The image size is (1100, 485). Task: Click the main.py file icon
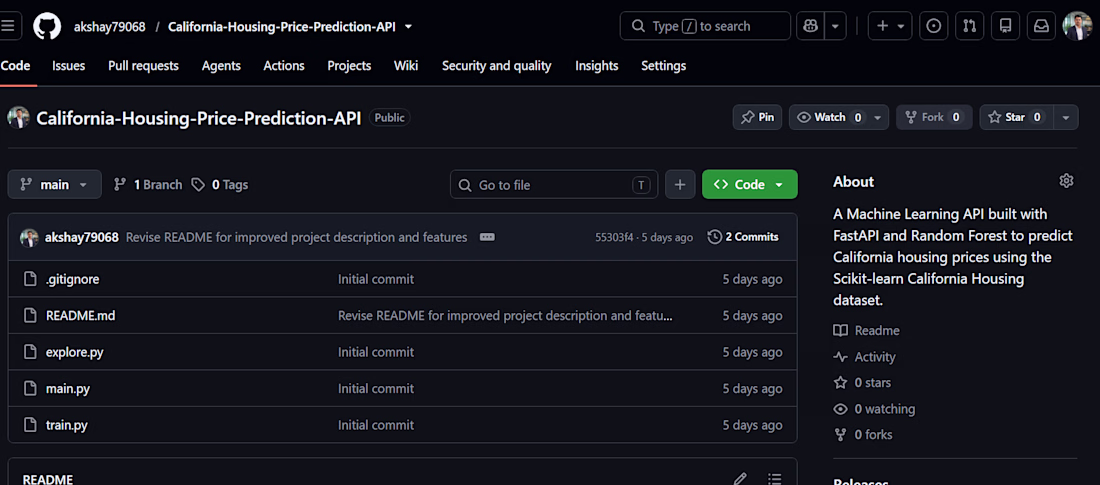pos(30,389)
